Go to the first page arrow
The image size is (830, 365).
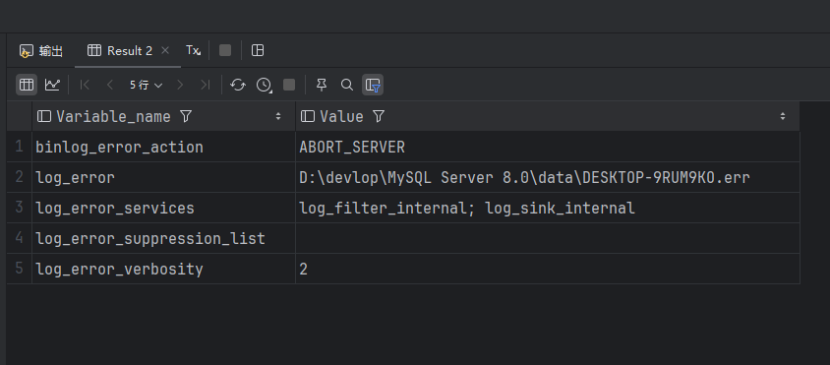coord(85,85)
